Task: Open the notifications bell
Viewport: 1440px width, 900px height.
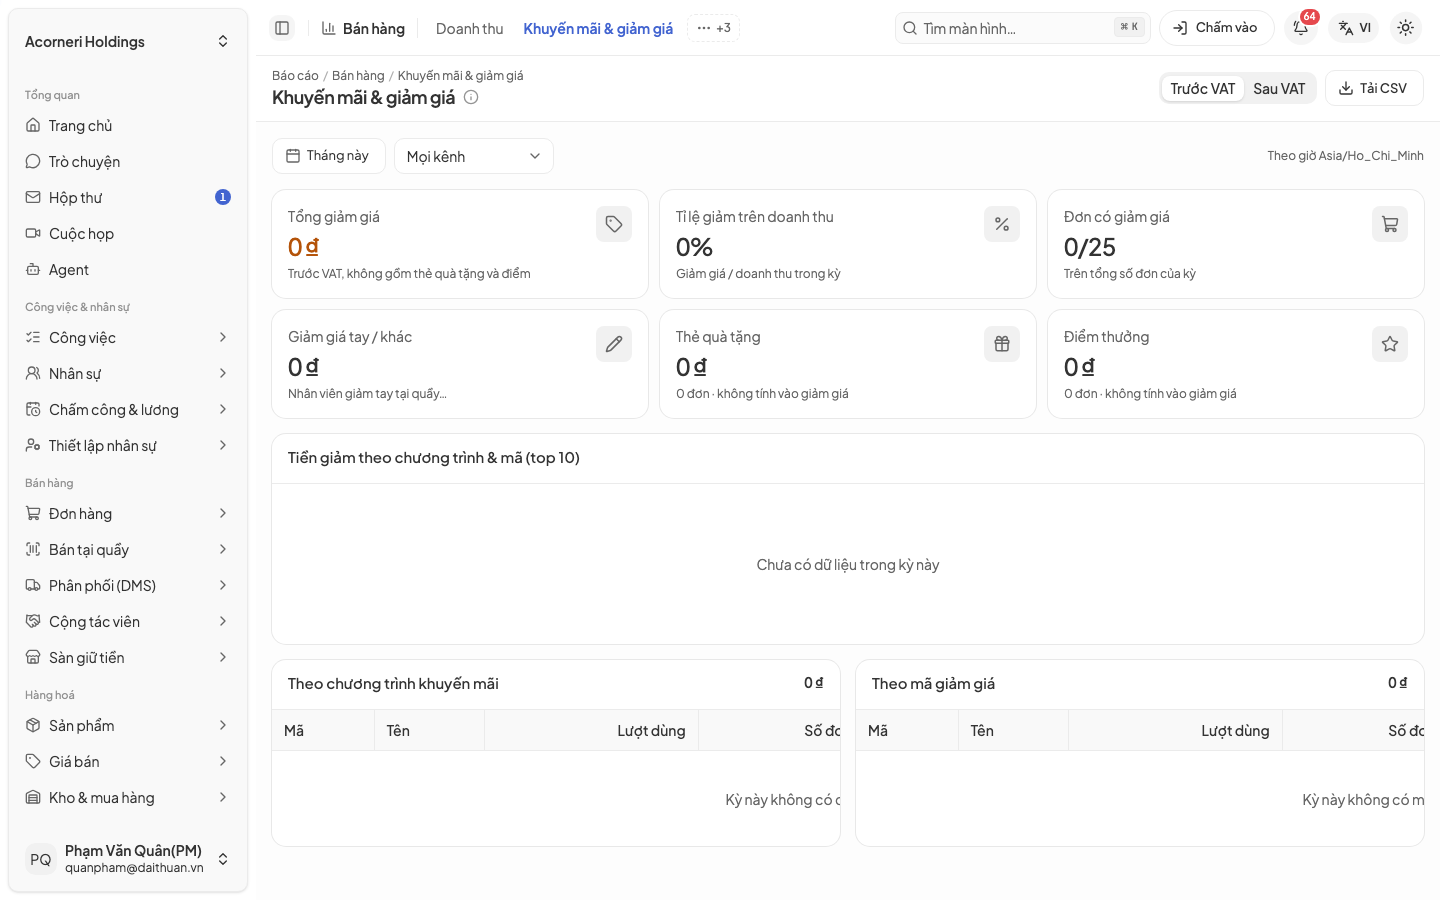Action: click(x=1301, y=28)
